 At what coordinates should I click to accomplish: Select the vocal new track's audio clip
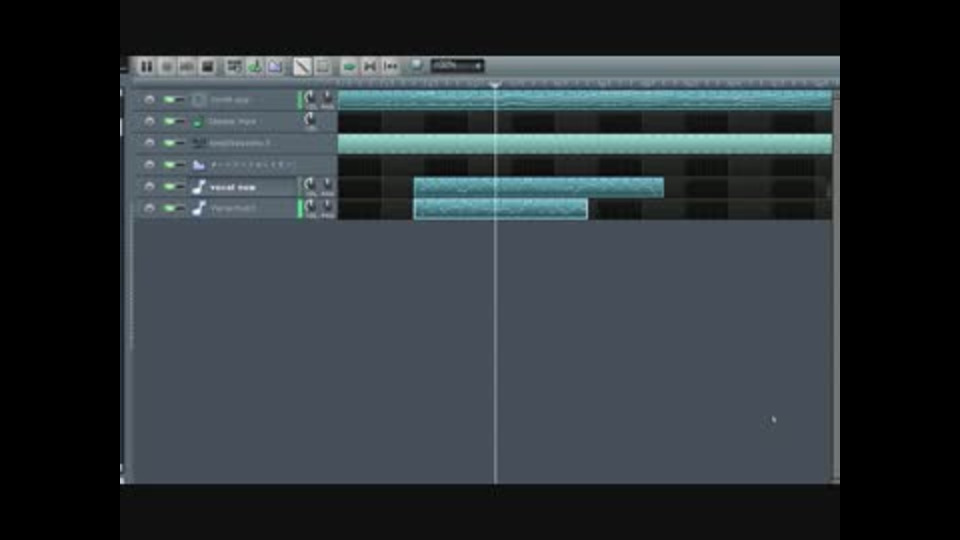pyautogui.click(x=539, y=187)
